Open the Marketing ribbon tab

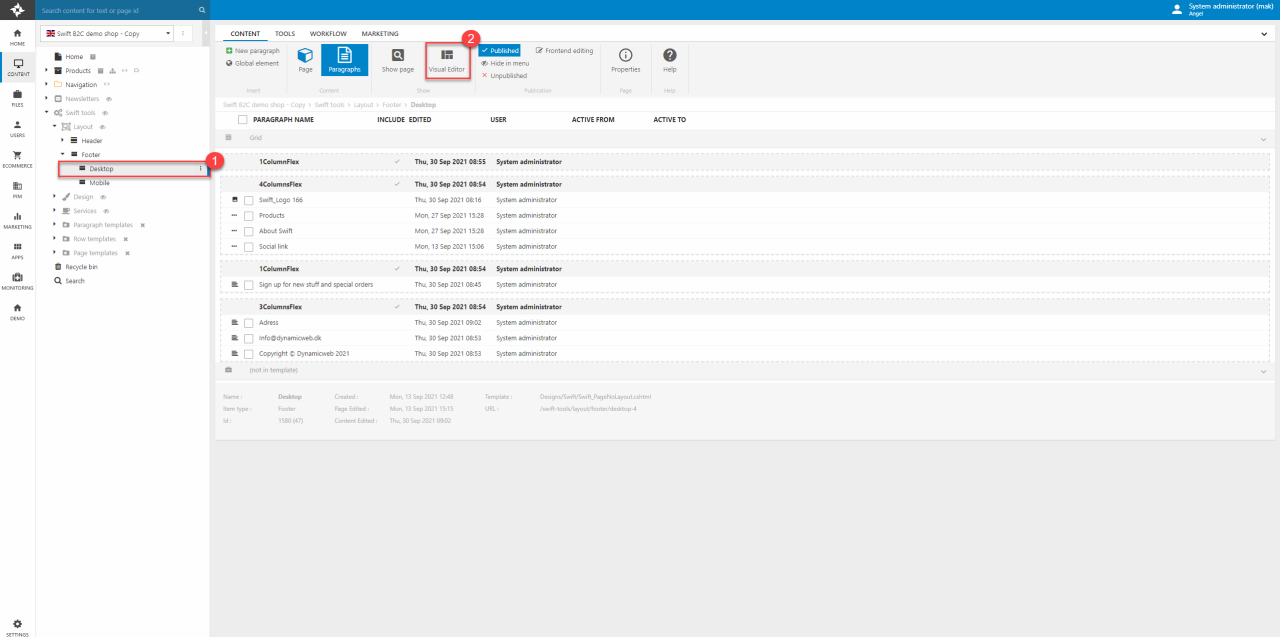pyautogui.click(x=379, y=33)
